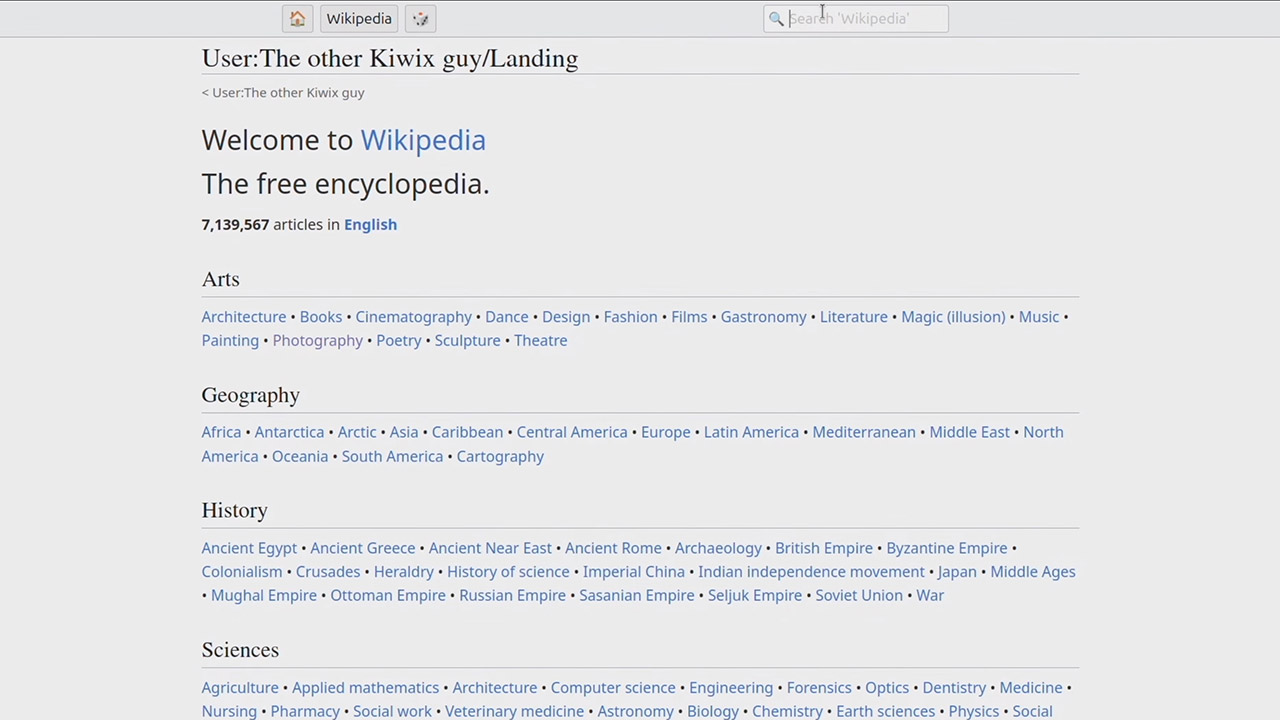Open the Caribbean link

(x=467, y=432)
